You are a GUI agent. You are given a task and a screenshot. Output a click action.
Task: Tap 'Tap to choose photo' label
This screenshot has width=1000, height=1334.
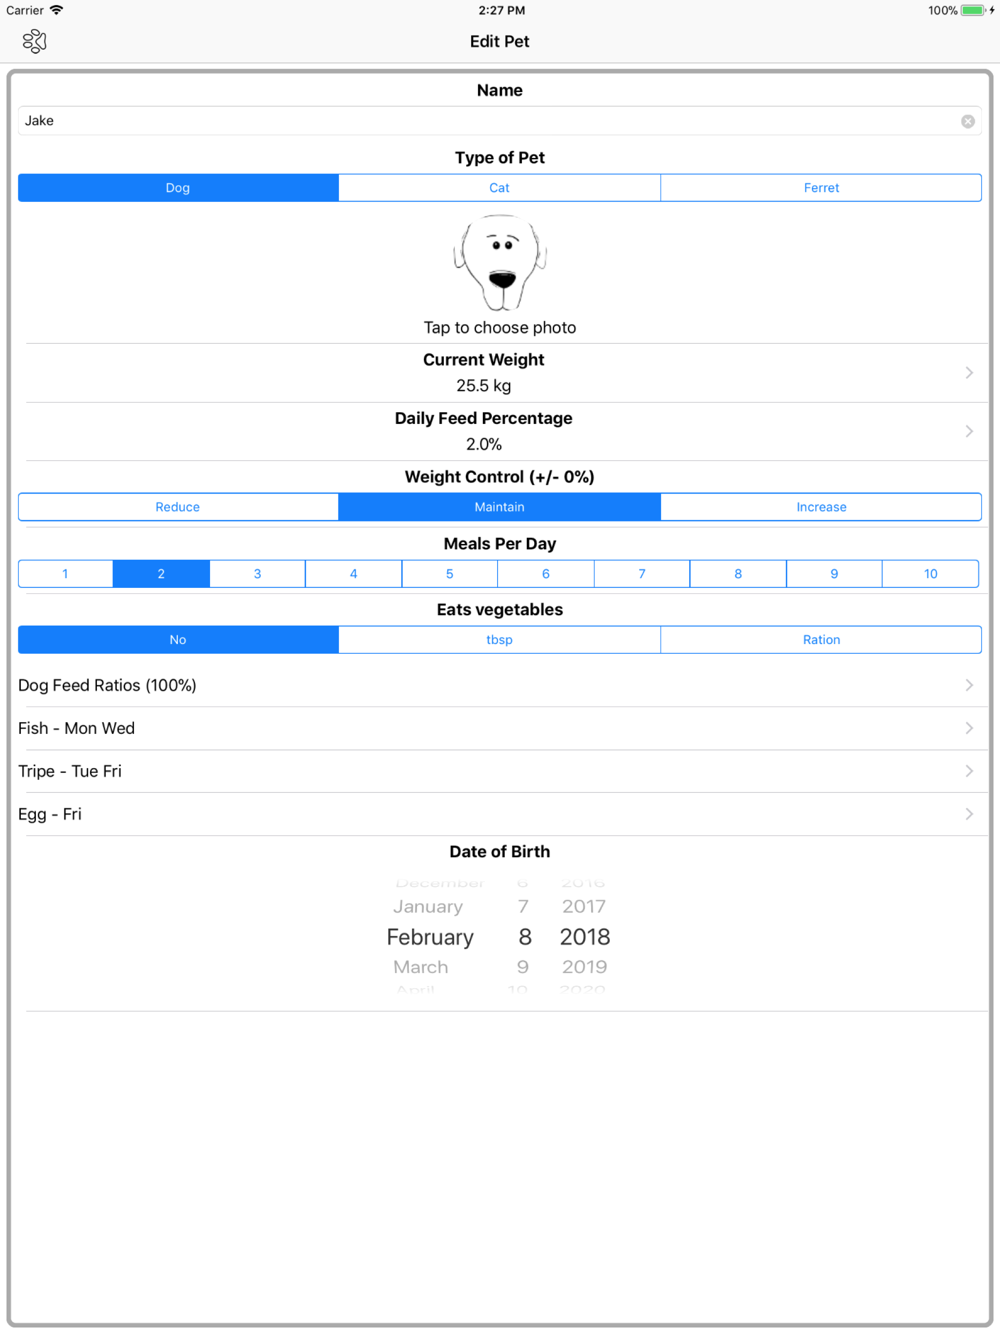[x=500, y=328]
